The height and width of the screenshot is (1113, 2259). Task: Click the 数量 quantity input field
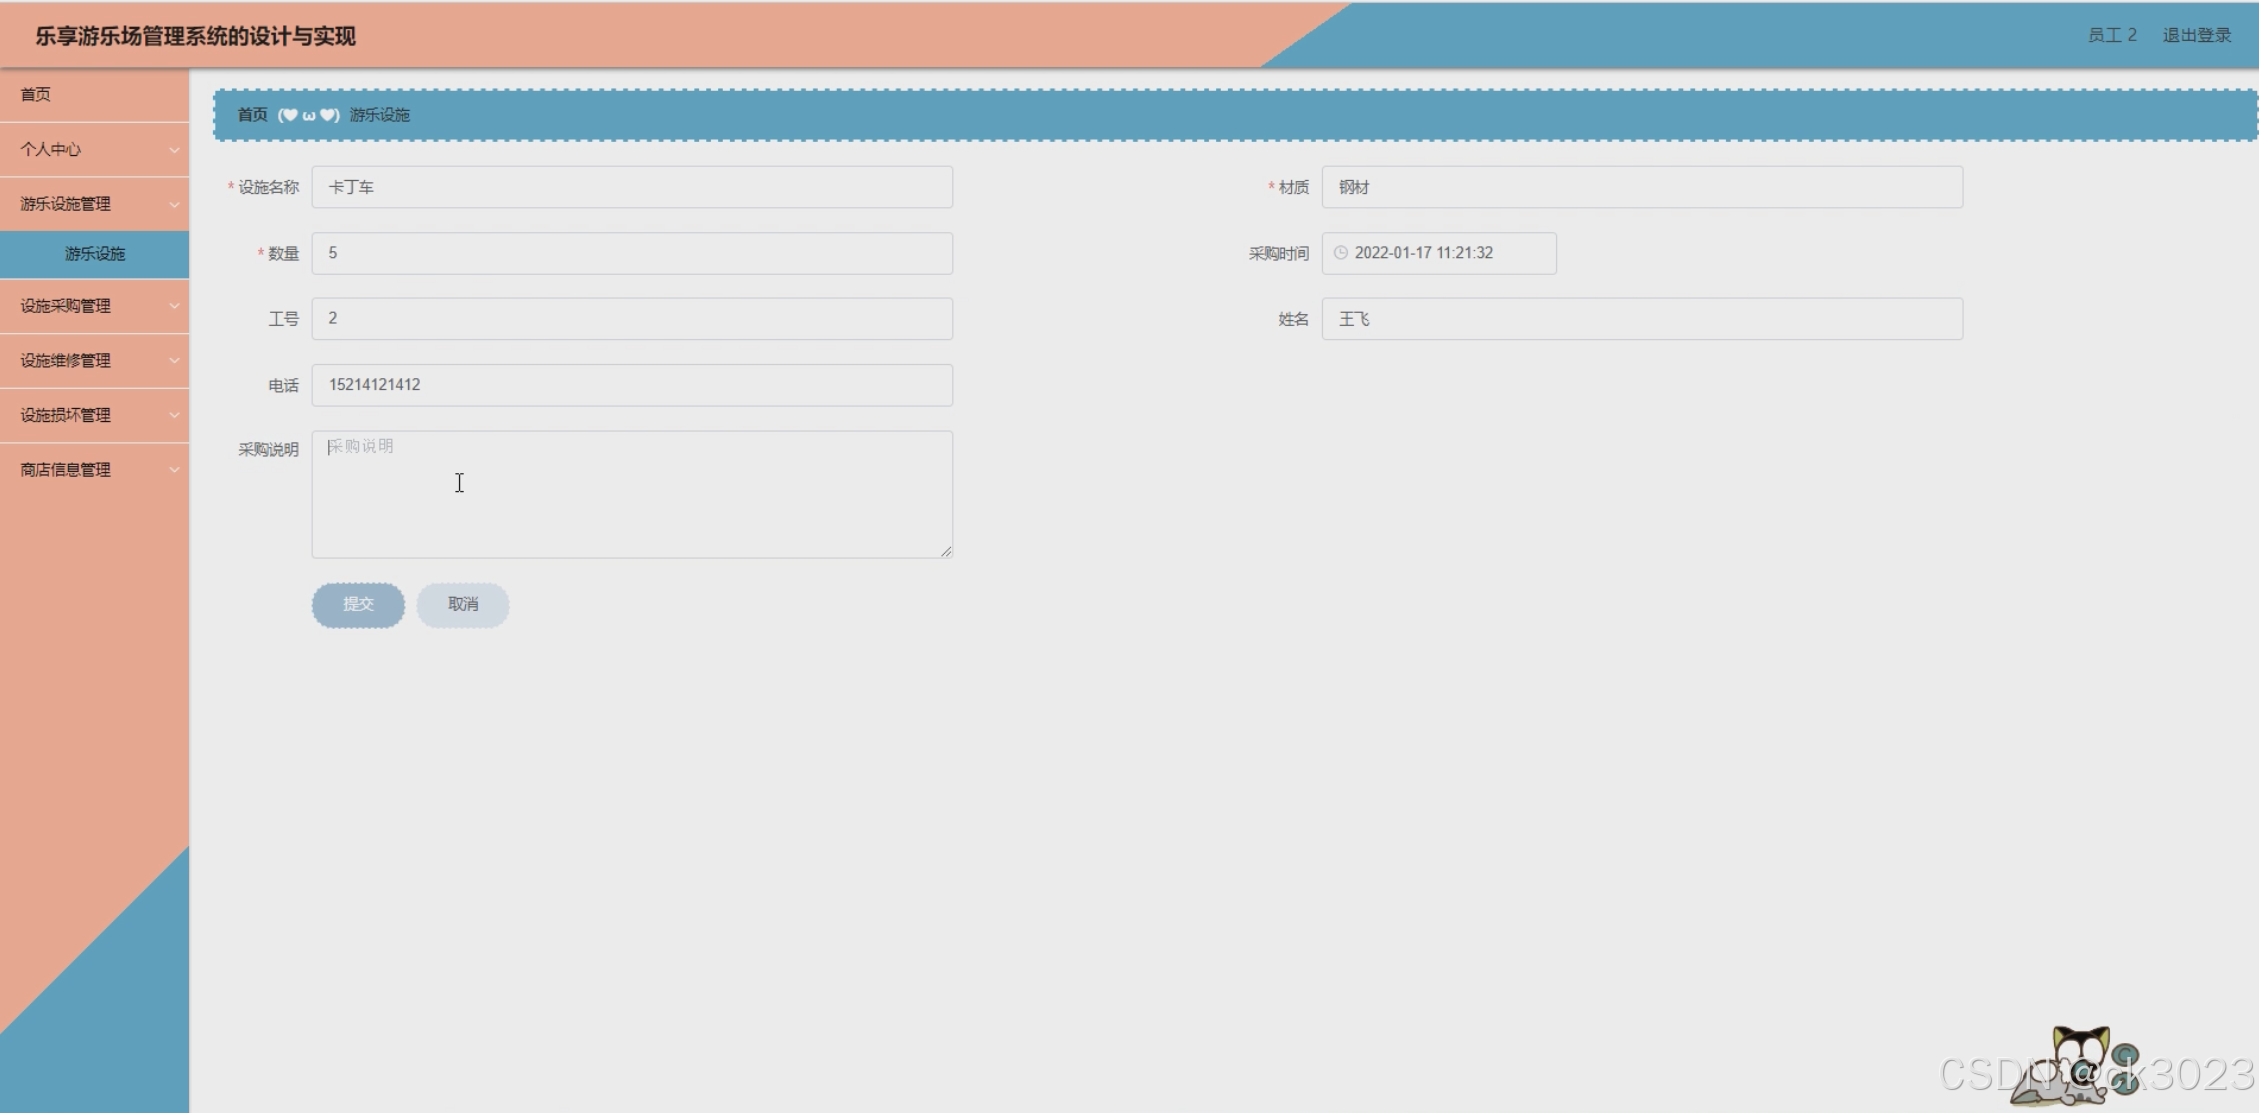click(632, 253)
